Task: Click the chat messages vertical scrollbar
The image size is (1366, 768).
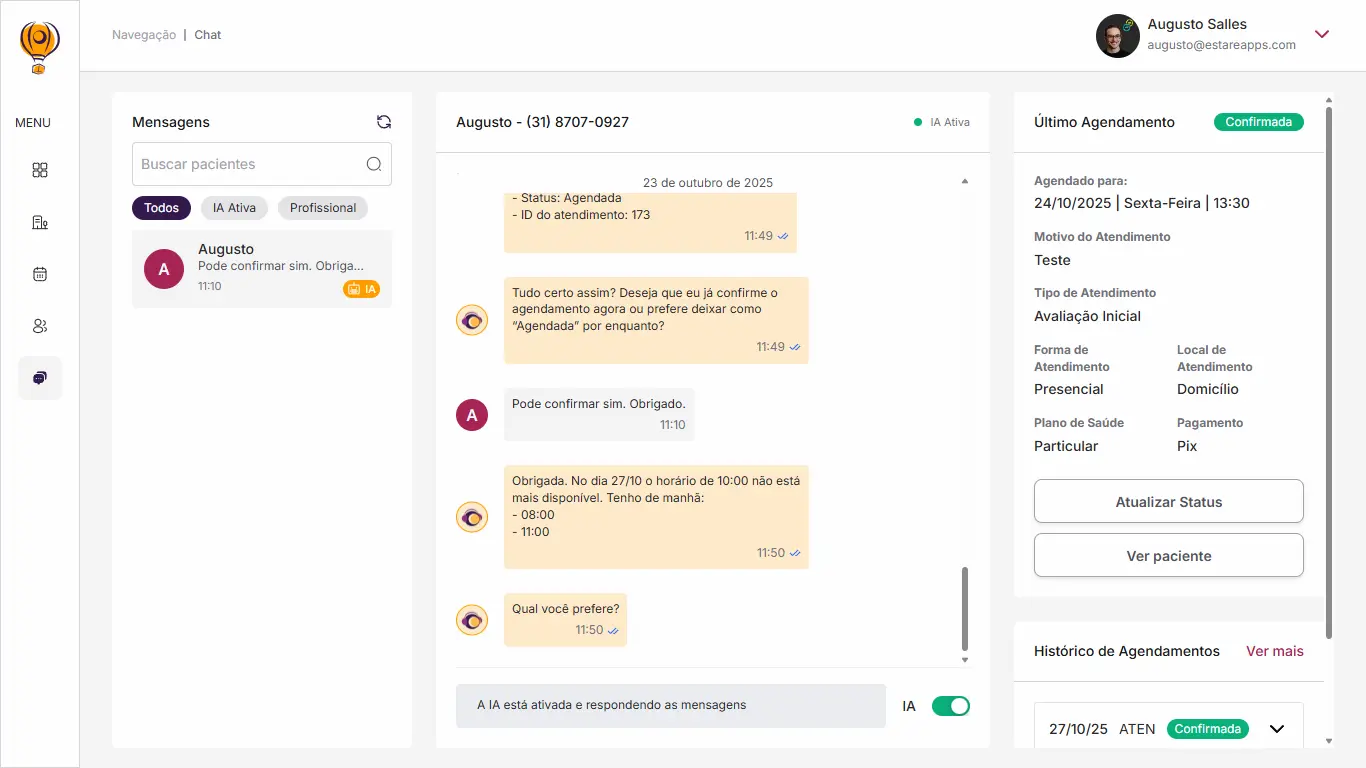Action: click(964, 608)
